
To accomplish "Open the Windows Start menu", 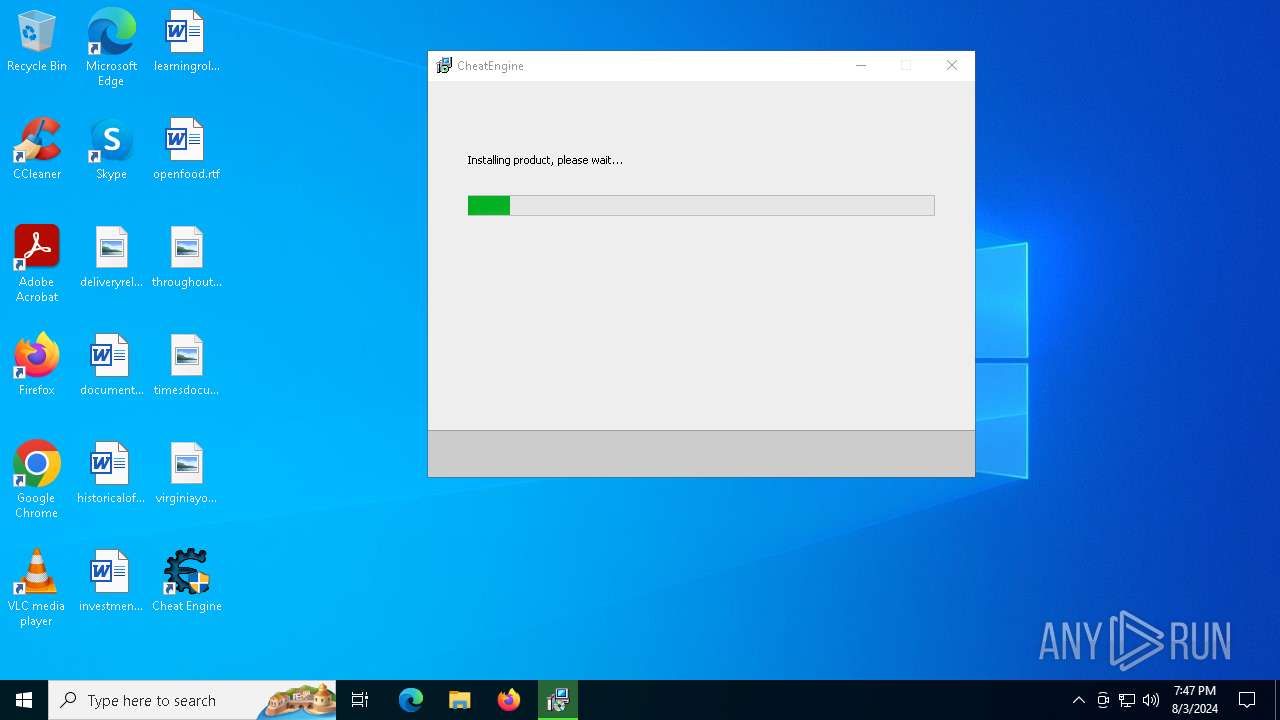I will (x=24, y=700).
